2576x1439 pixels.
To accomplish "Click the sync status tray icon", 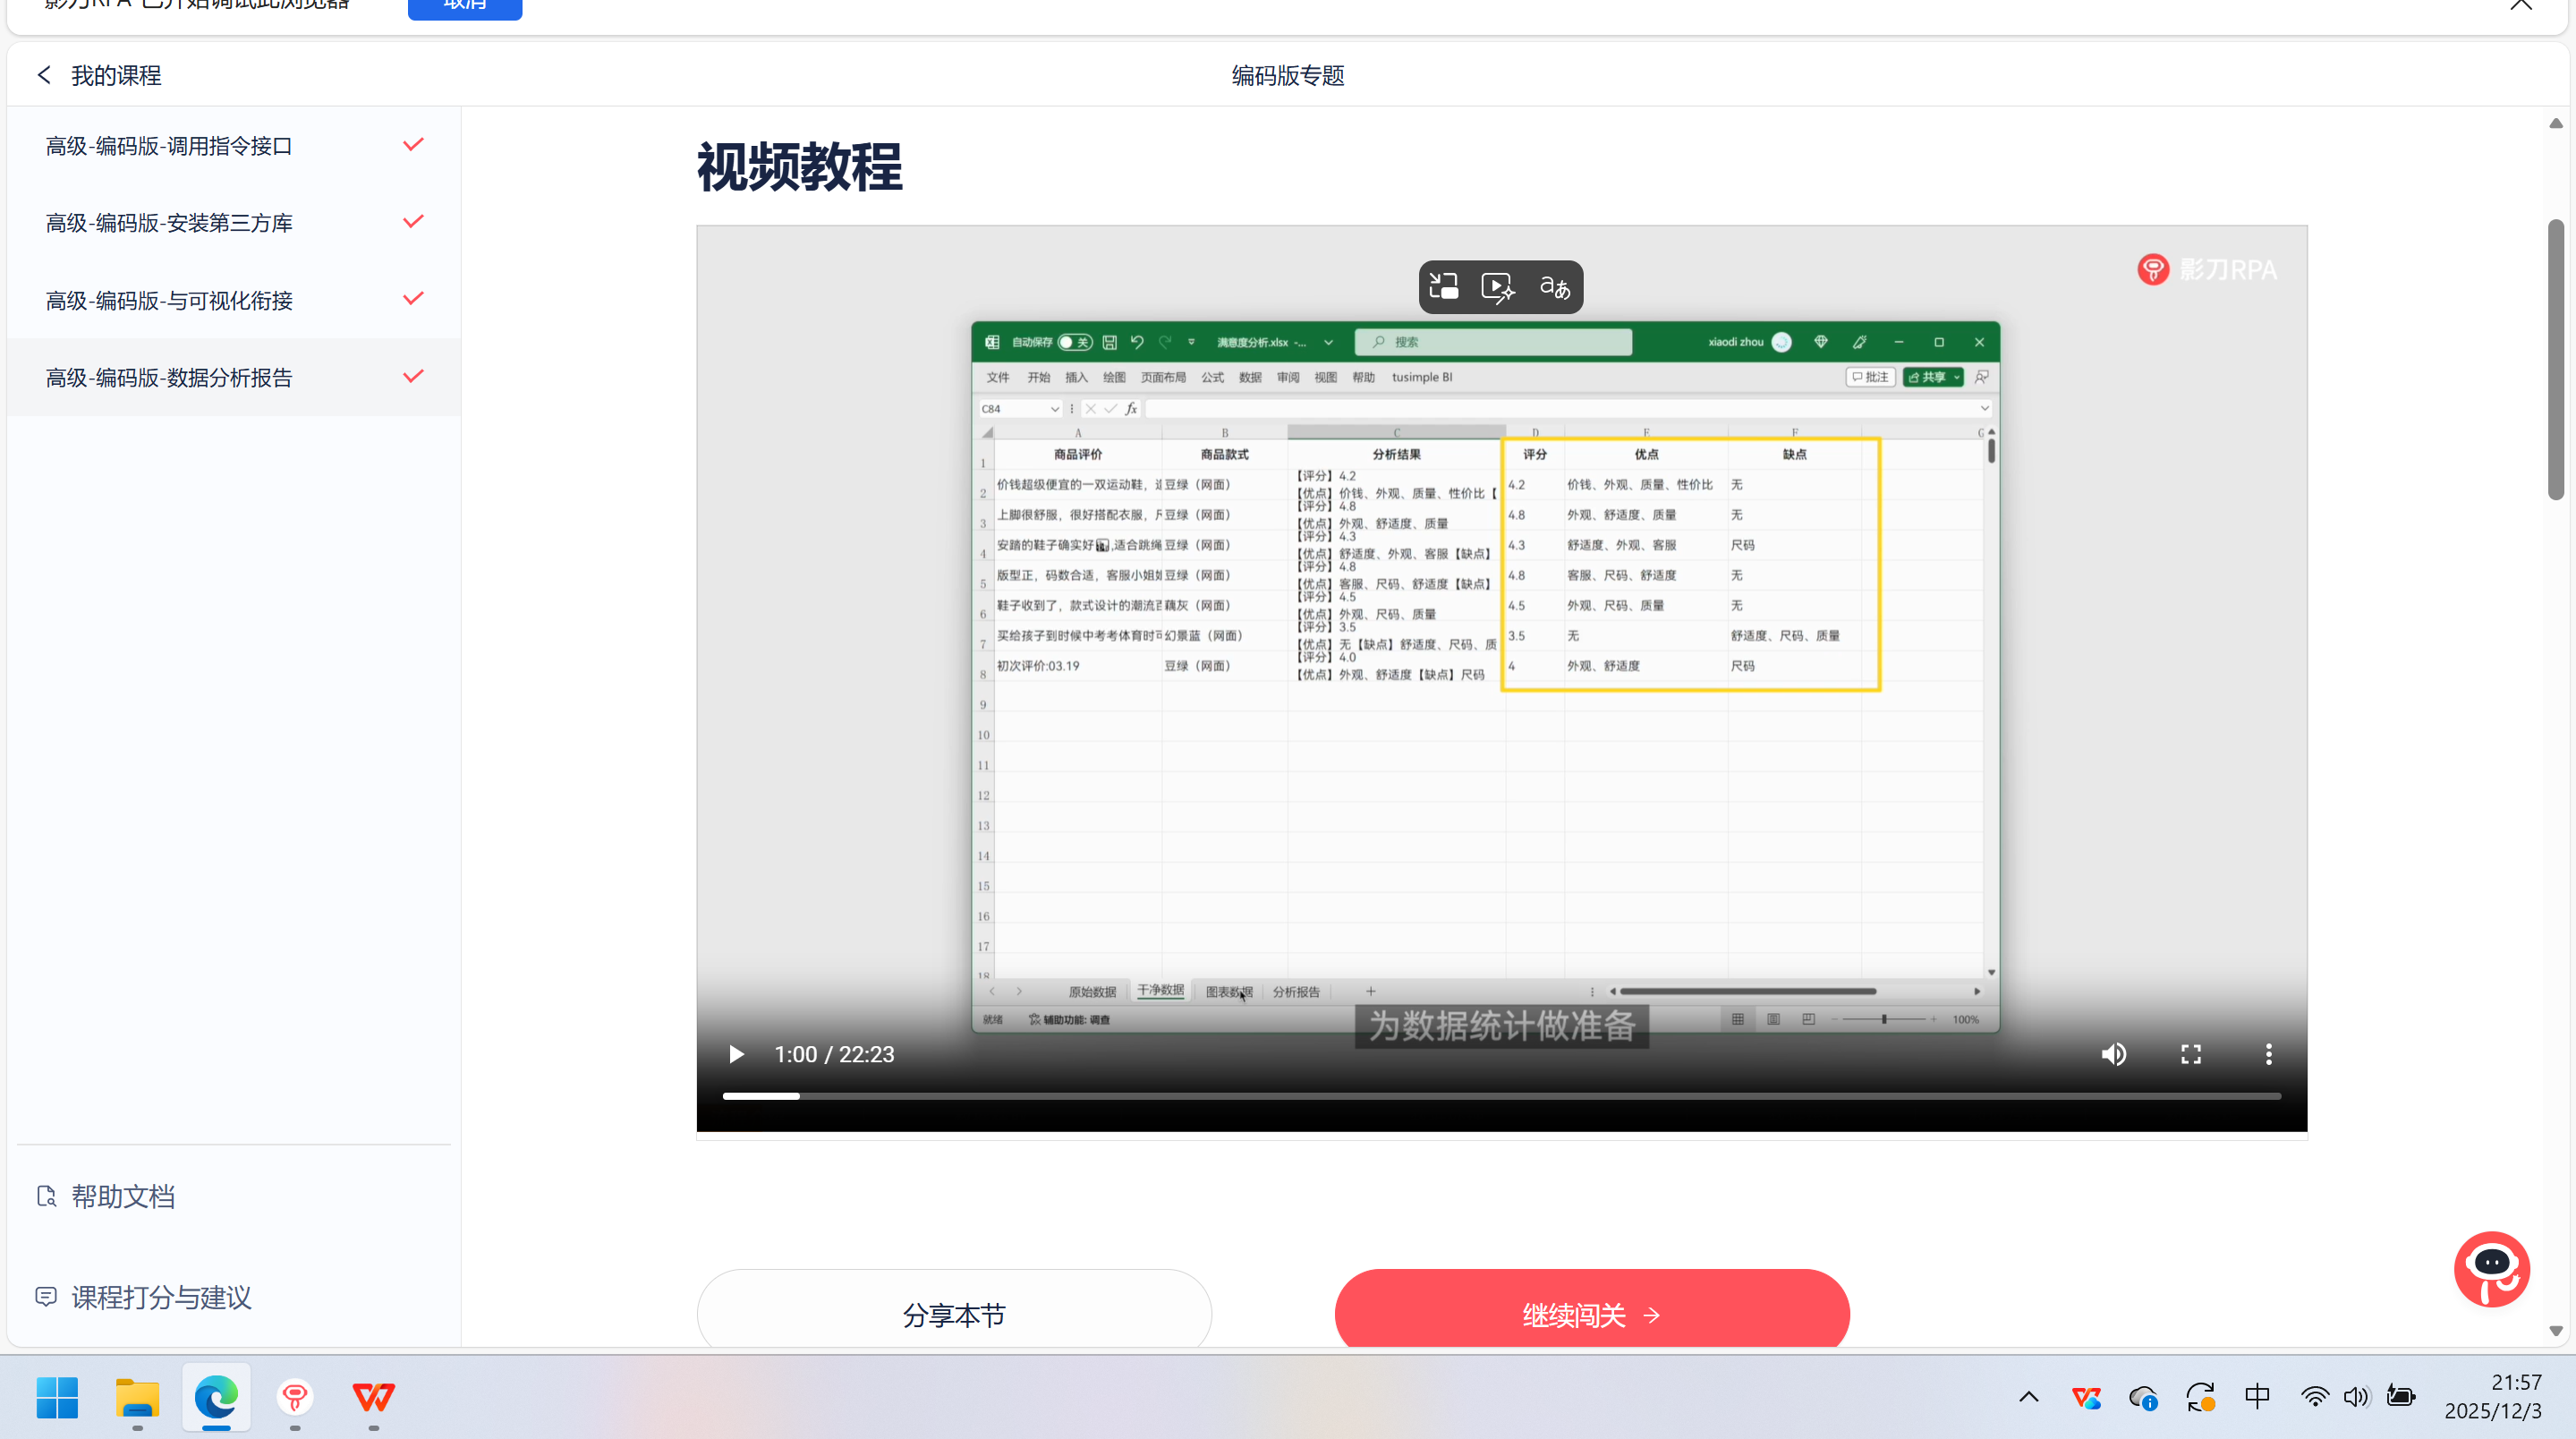I will pos(2200,1397).
